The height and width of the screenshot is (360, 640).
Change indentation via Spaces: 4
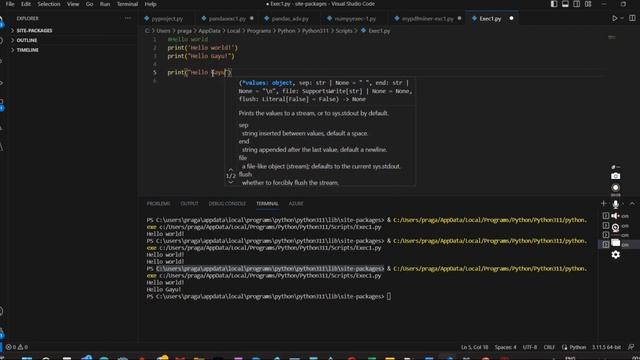tap(505, 347)
